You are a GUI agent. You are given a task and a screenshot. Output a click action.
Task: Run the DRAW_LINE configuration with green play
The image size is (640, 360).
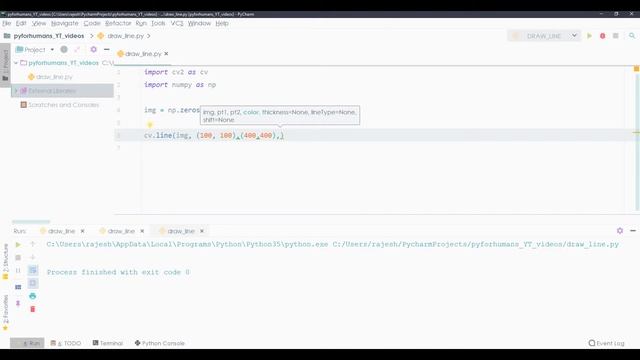coord(589,36)
